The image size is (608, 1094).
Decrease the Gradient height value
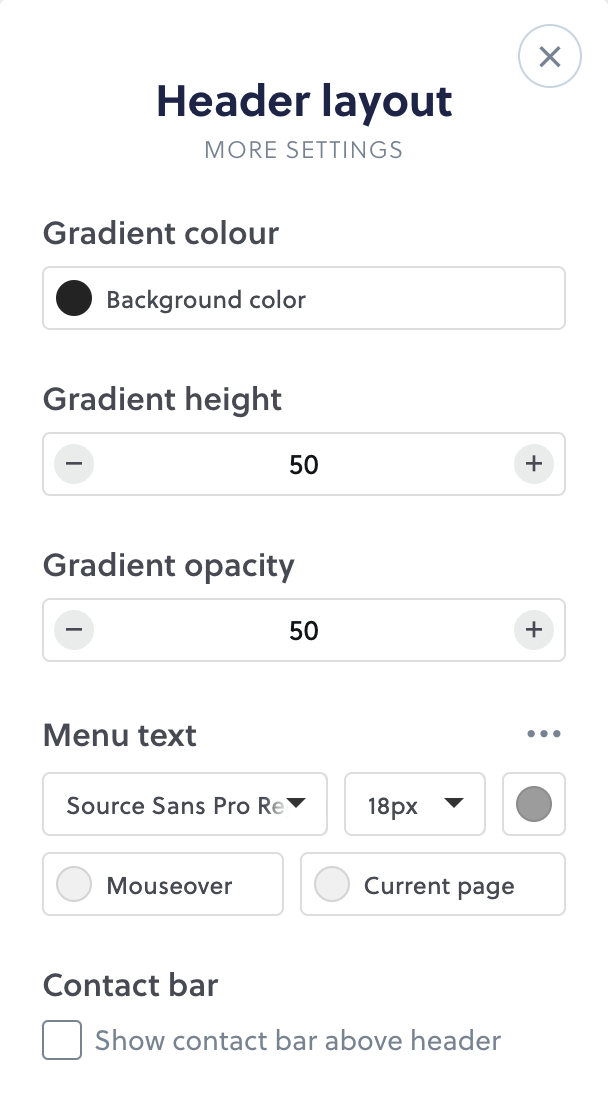(73, 463)
